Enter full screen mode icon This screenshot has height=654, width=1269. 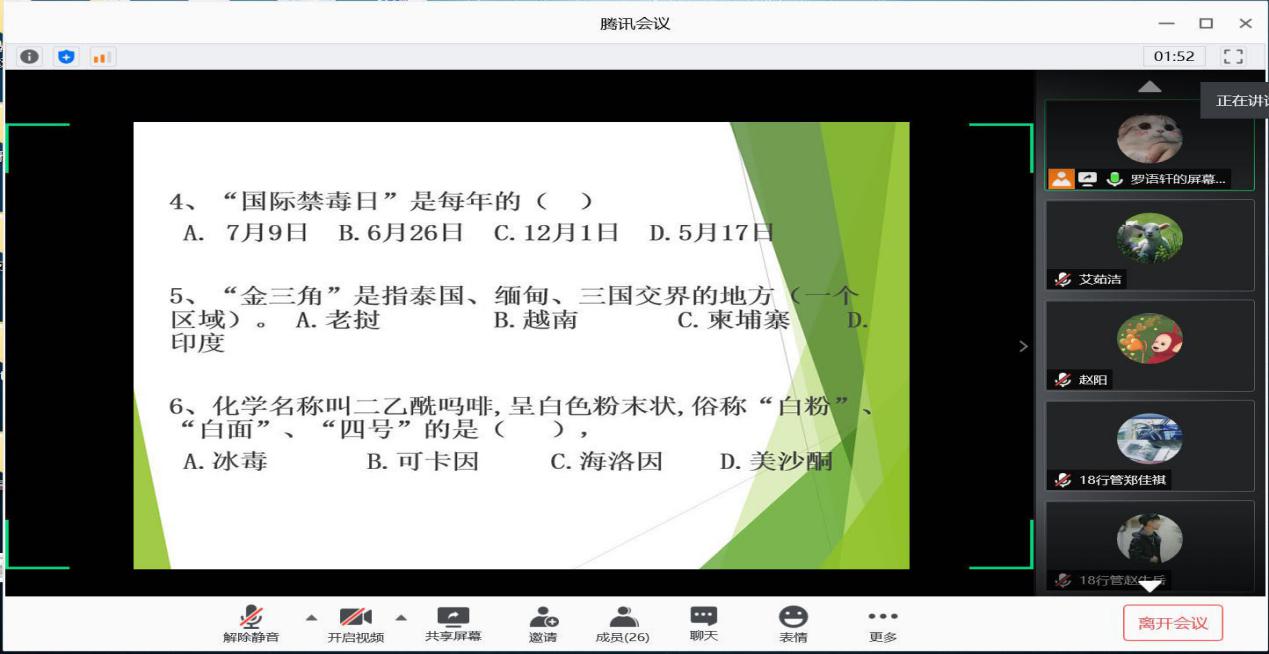click(x=1234, y=57)
